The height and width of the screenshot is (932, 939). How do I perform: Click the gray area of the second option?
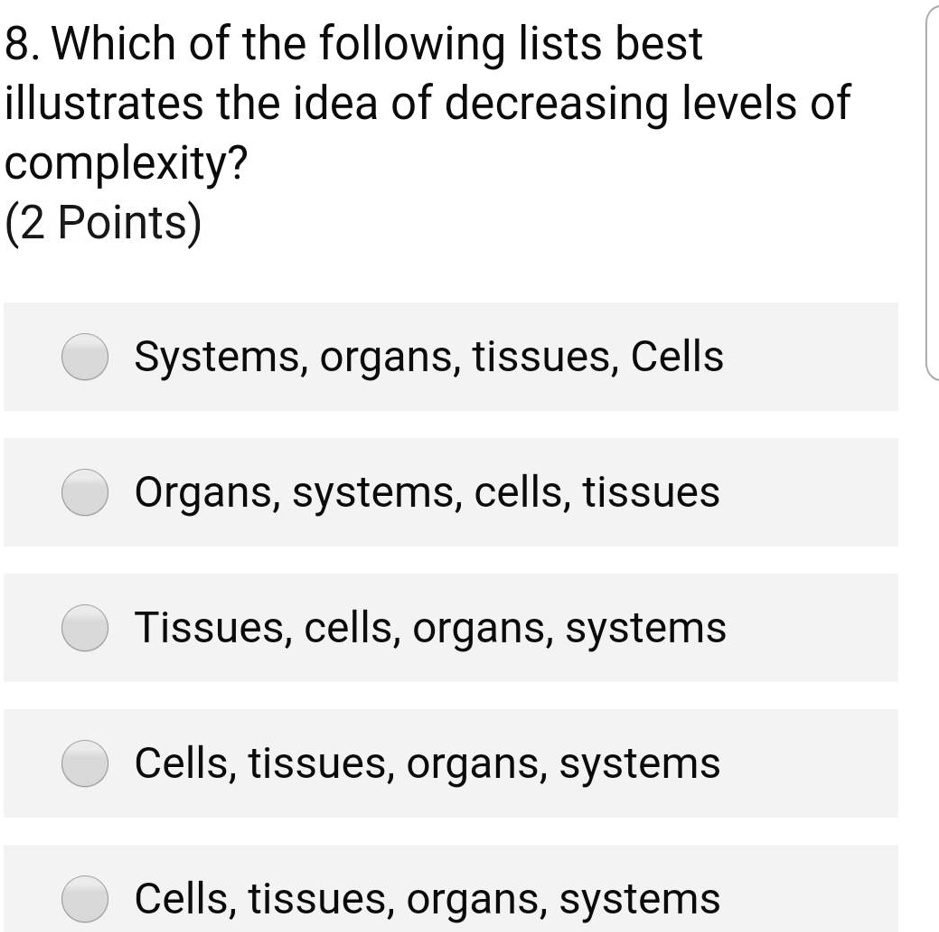(800, 492)
